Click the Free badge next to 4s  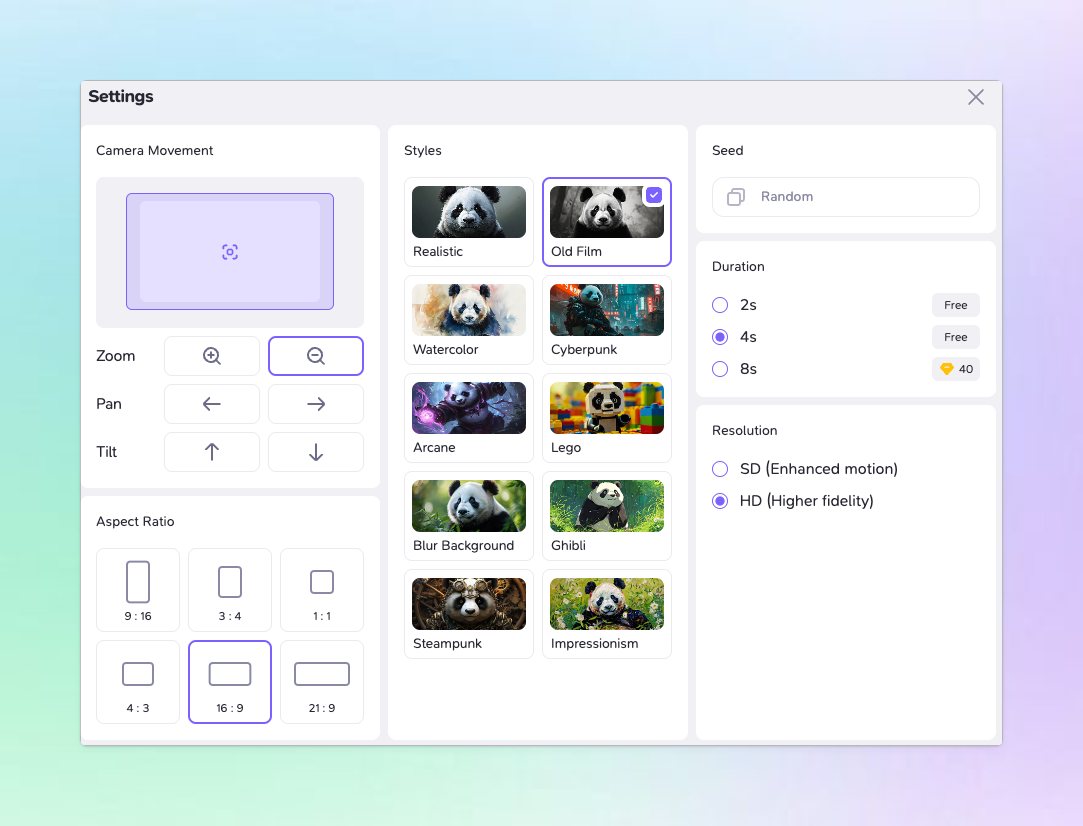pos(956,337)
